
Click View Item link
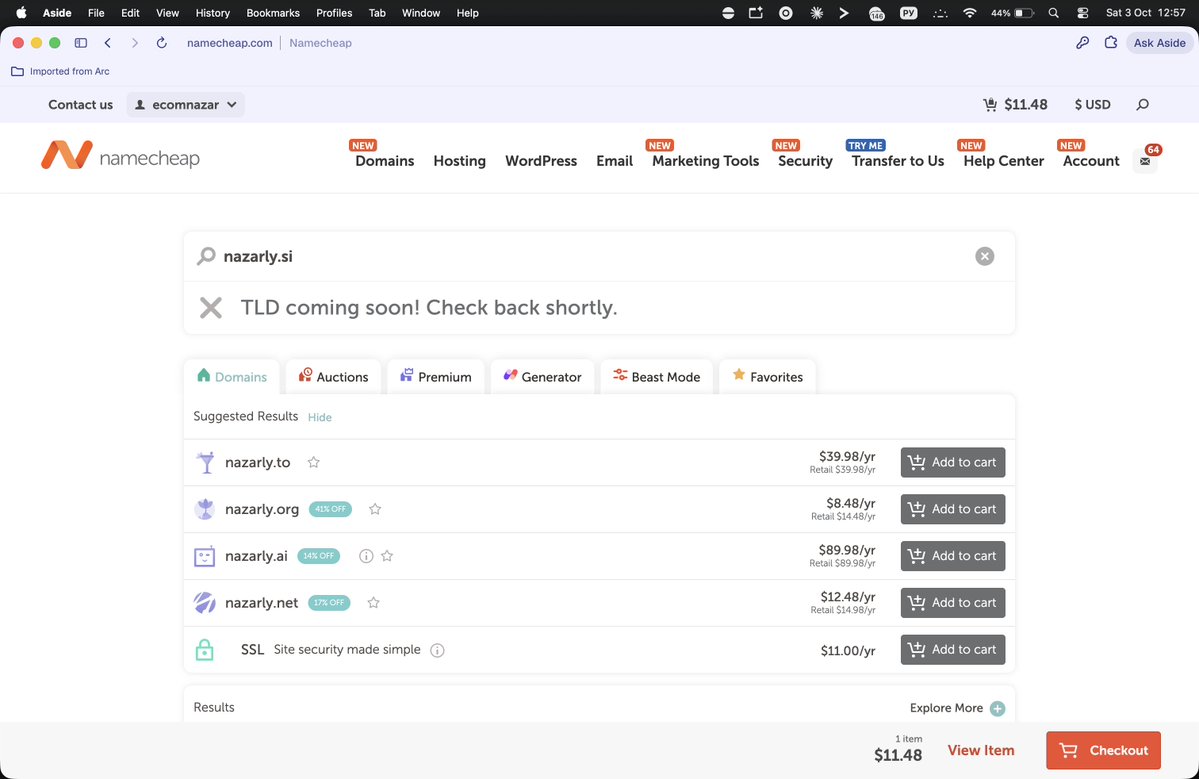tap(981, 751)
